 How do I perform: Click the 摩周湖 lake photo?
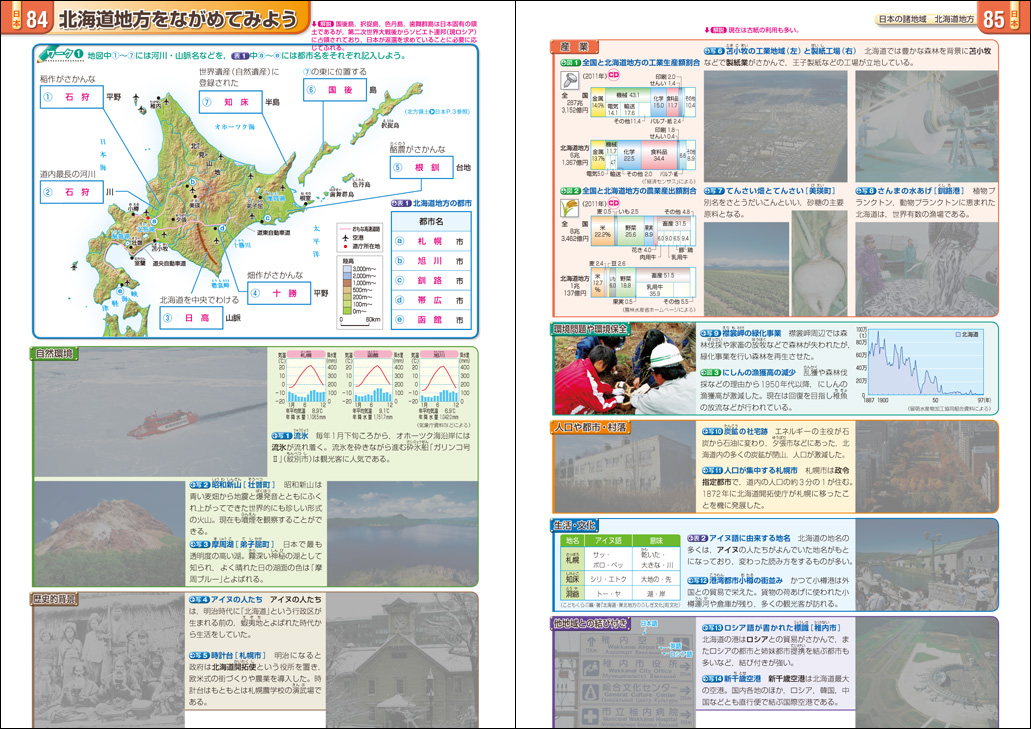click(x=402, y=532)
